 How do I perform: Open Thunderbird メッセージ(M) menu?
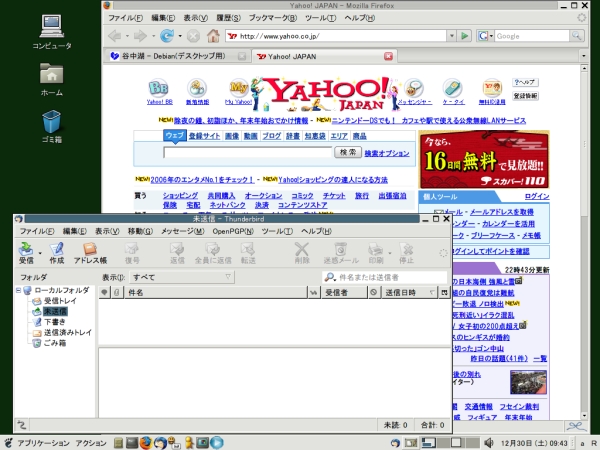pos(183,231)
